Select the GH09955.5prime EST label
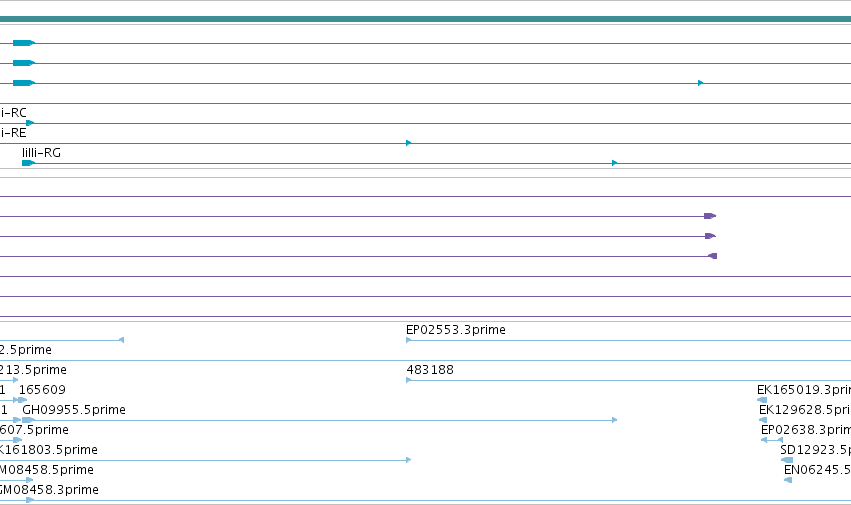The width and height of the screenshot is (851, 505). pyautogui.click(x=74, y=410)
